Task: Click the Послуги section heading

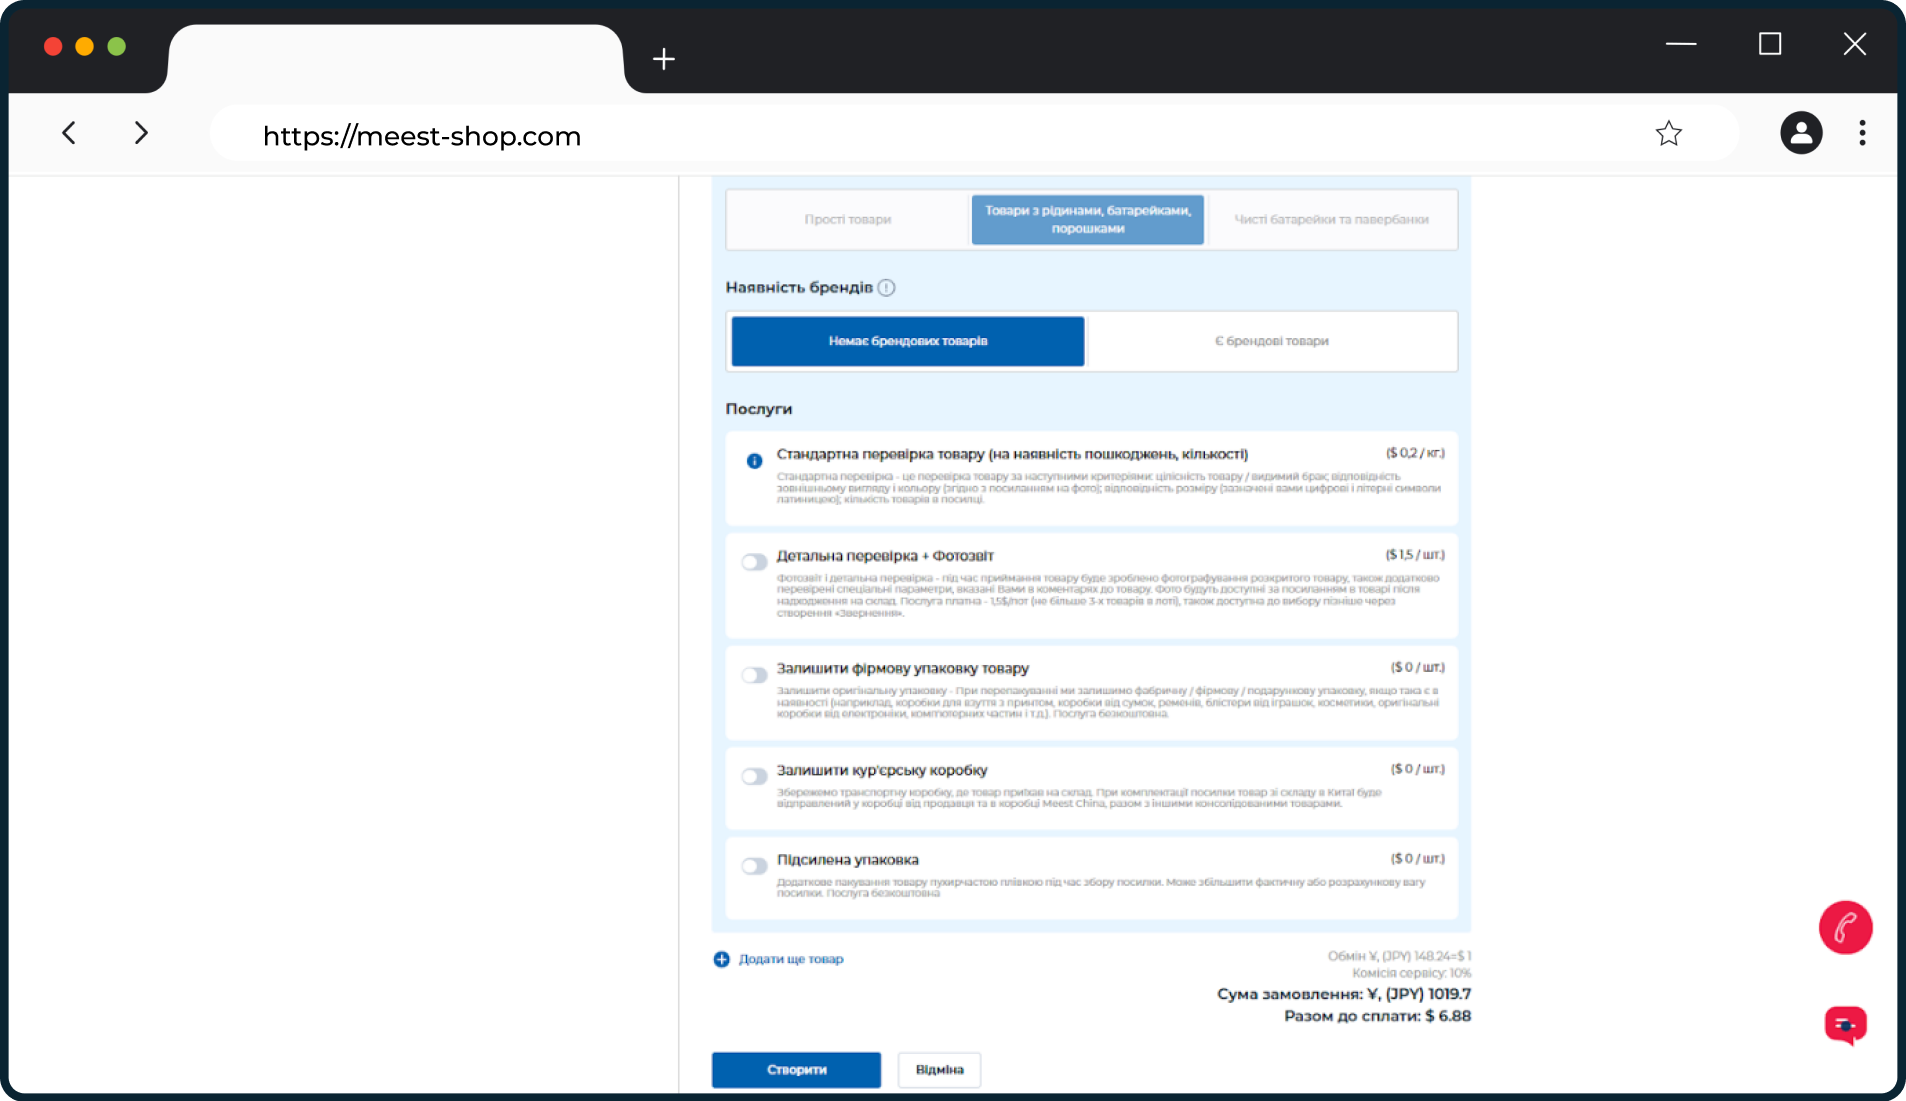Action: [759, 409]
